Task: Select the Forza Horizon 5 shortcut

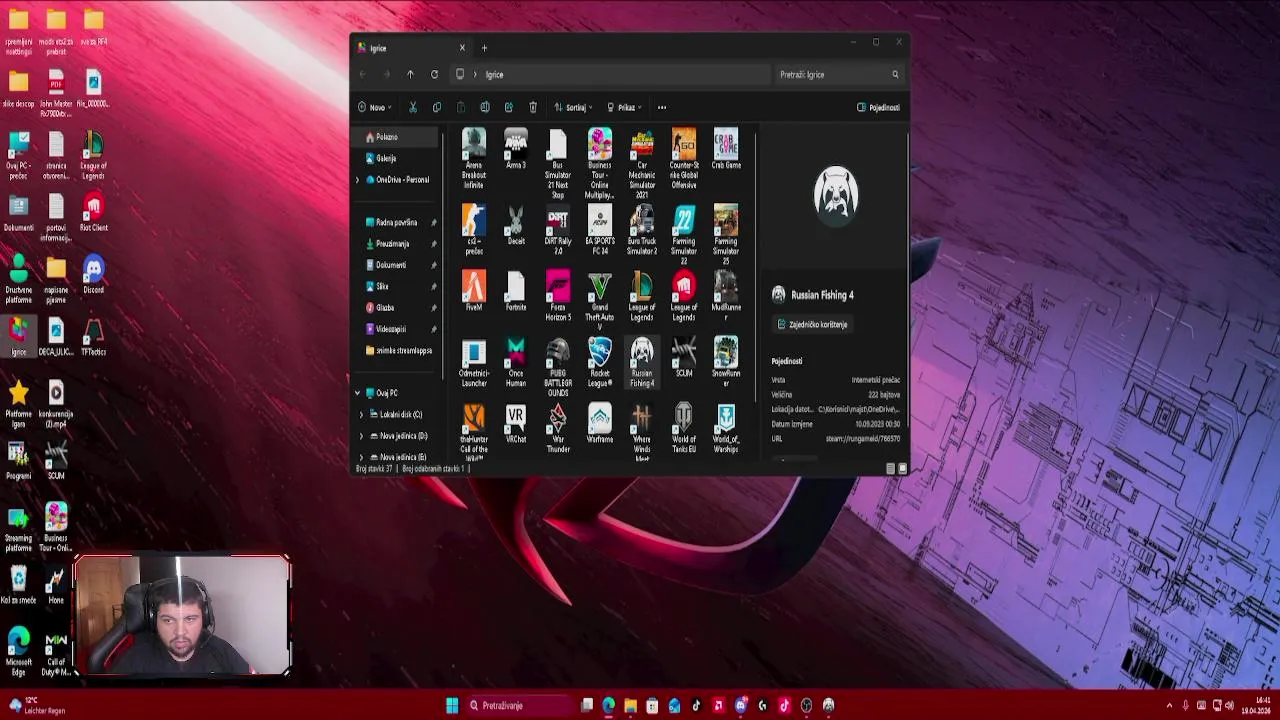Action: [558, 297]
